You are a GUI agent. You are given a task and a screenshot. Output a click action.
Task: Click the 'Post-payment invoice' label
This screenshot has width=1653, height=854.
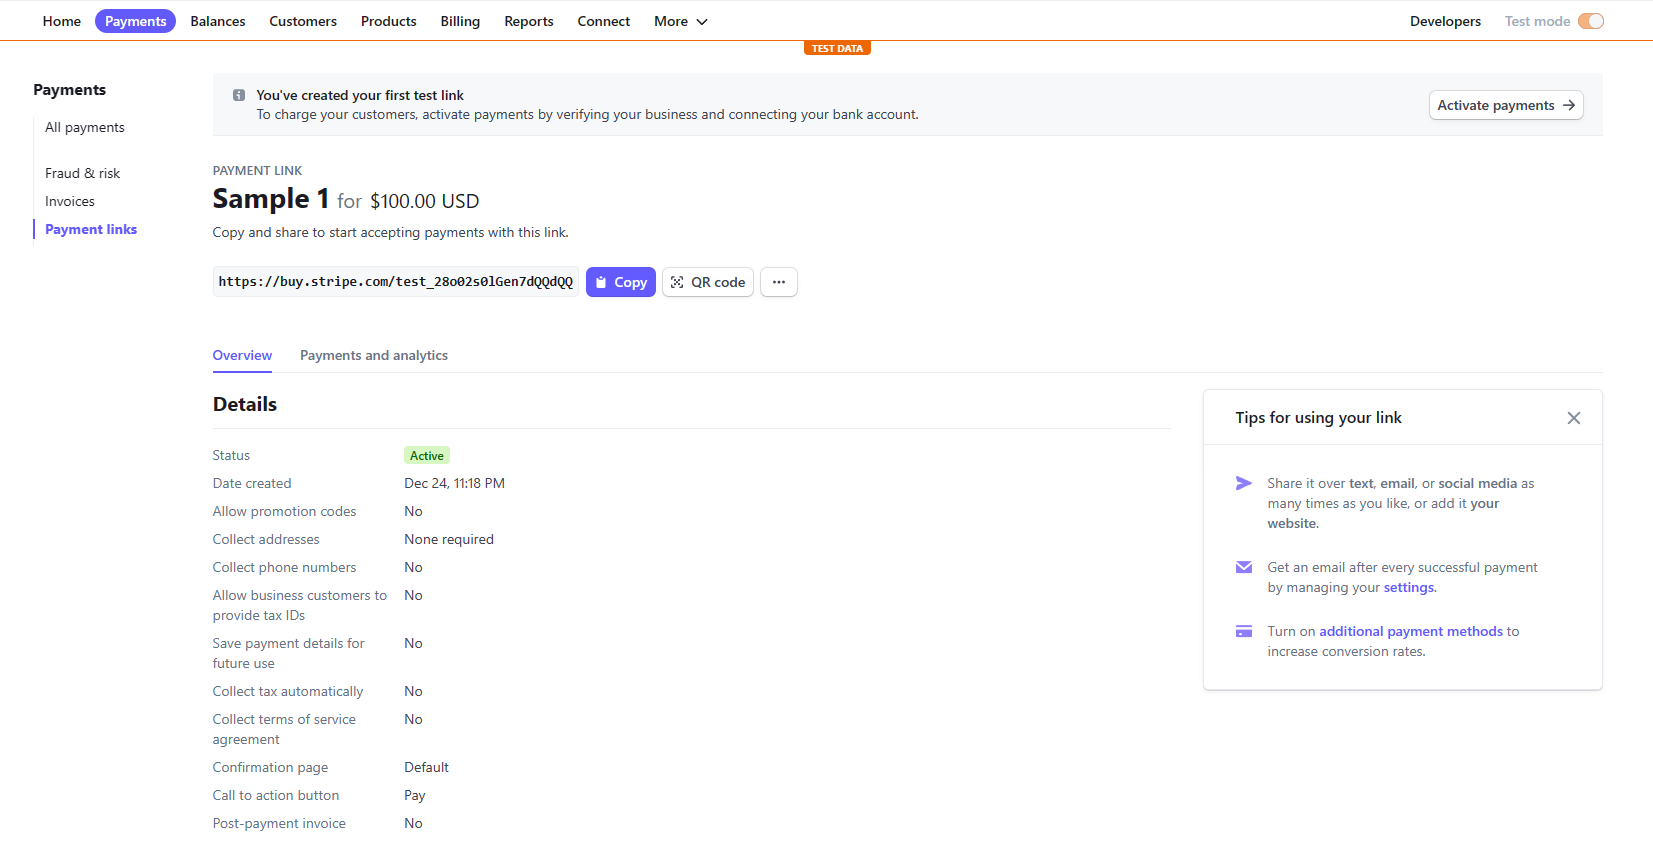pos(279,823)
